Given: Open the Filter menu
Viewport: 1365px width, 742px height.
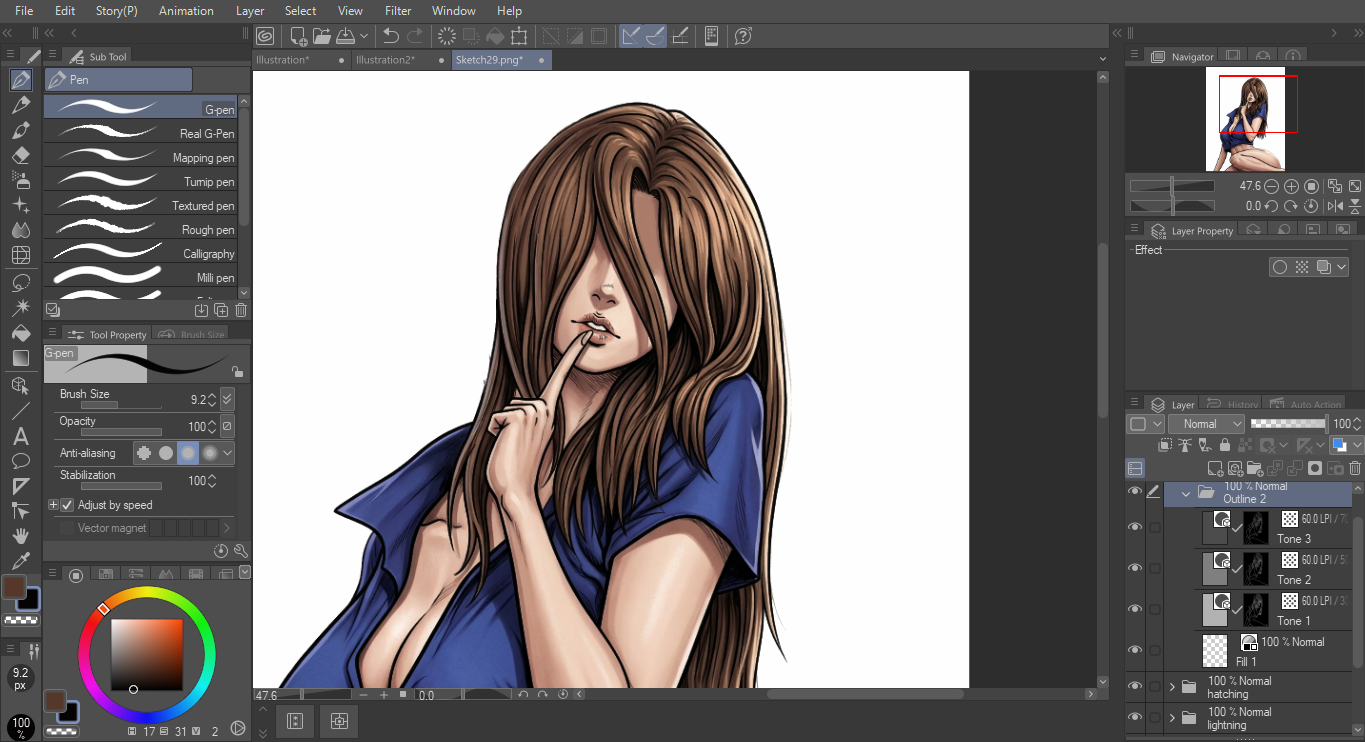Looking at the screenshot, I should tap(398, 11).
